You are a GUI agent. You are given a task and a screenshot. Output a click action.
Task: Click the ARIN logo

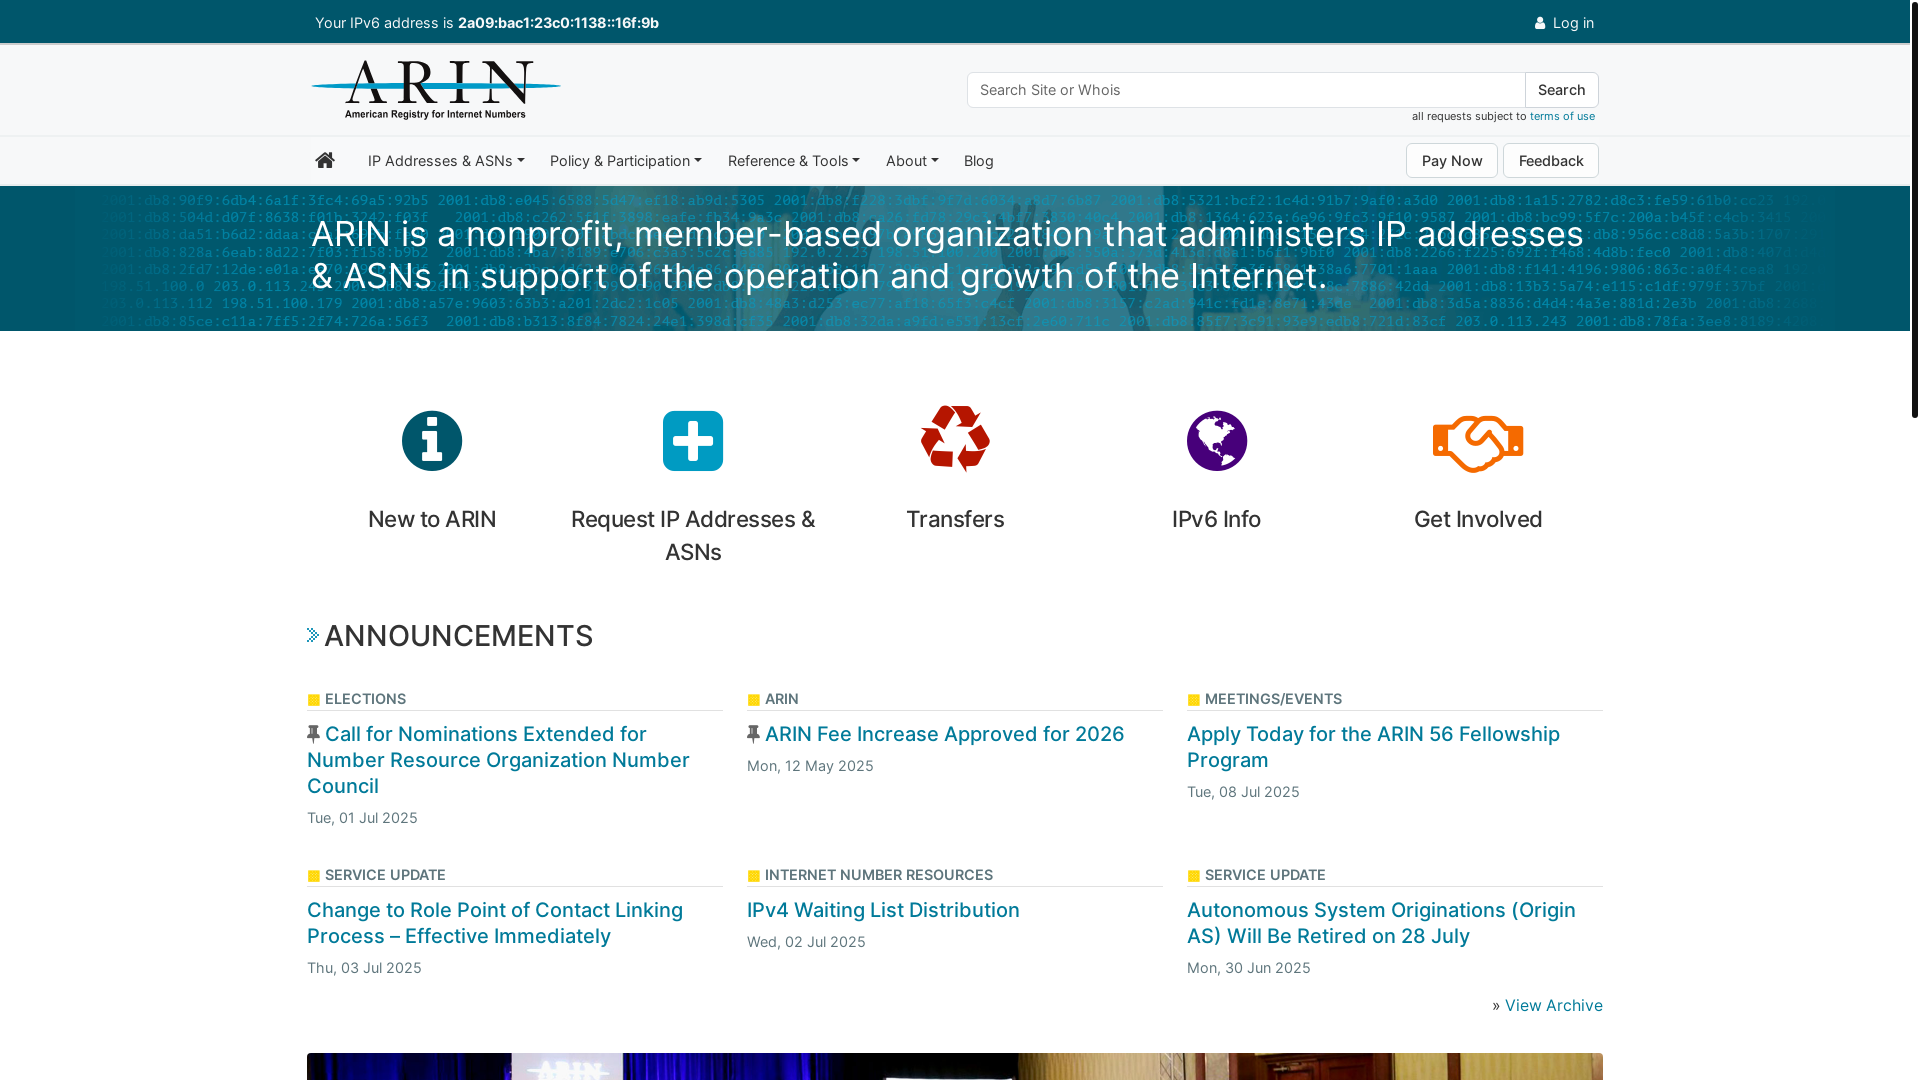click(x=436, y=90)
